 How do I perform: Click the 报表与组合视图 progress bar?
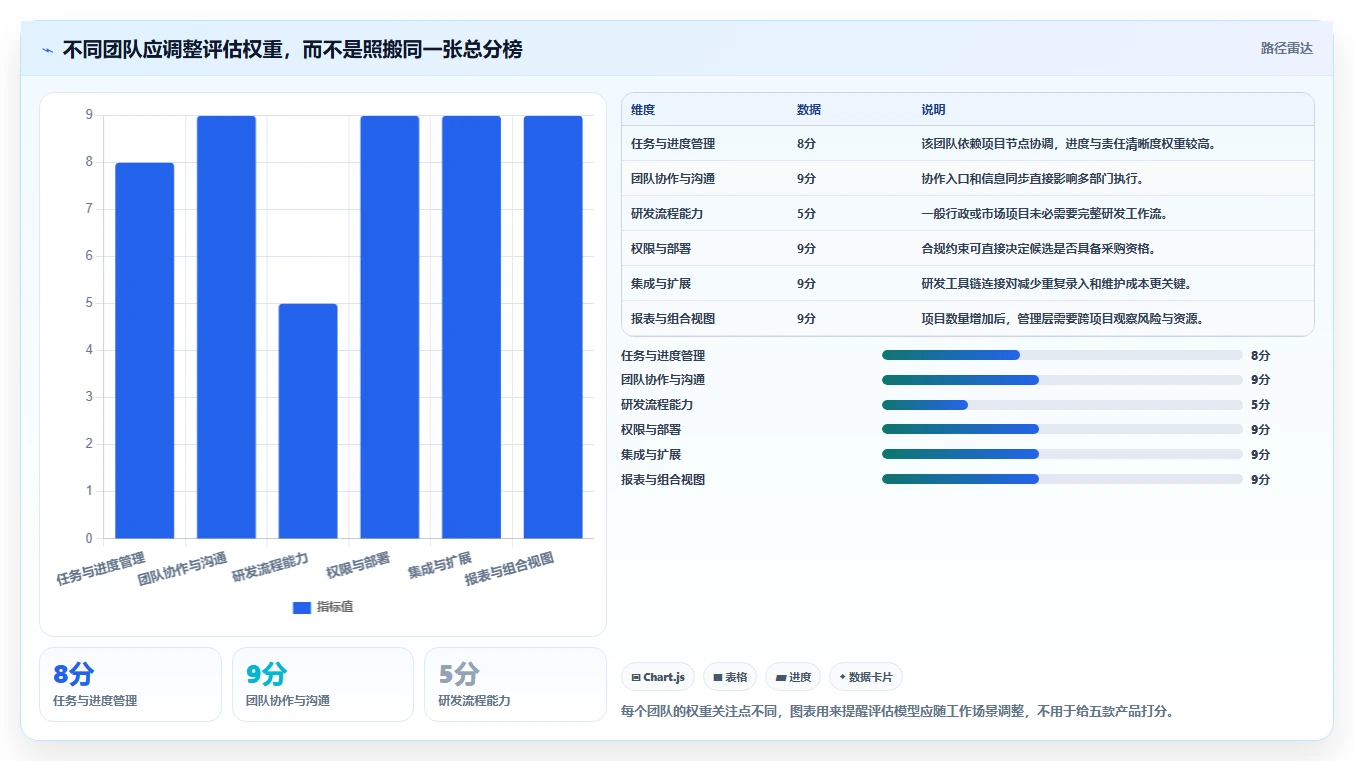[1062, 479]
